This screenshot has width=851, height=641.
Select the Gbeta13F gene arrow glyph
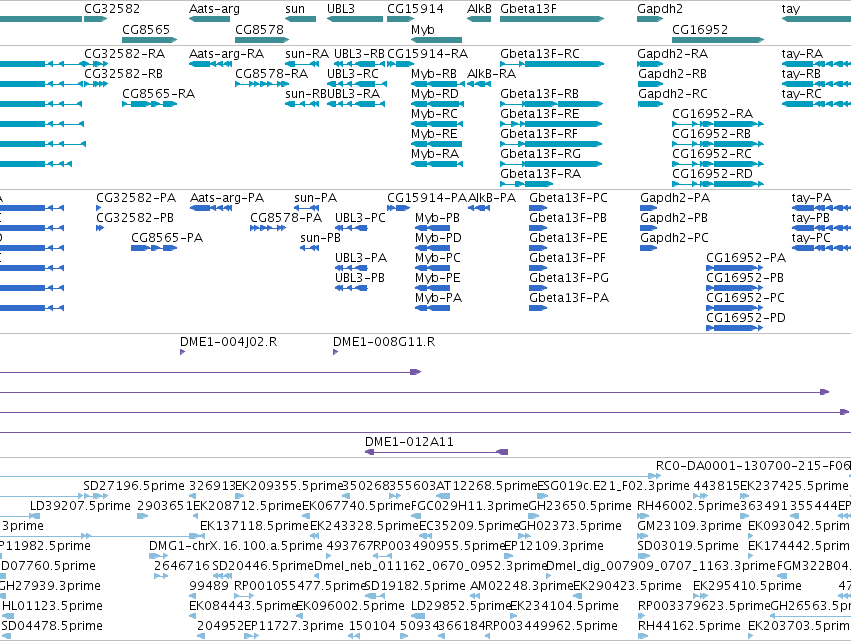point(552,19)
